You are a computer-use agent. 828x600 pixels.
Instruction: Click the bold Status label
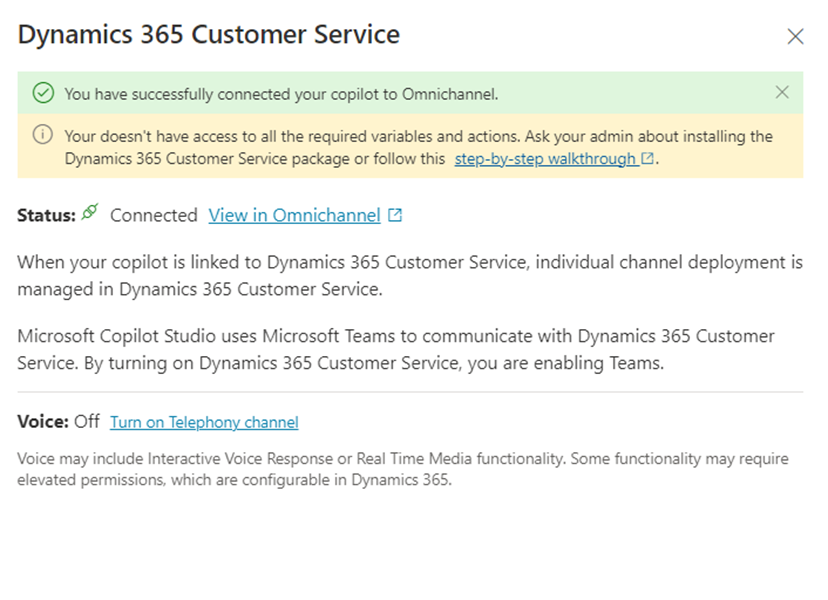pyautogui.click(x=46, y=215)
